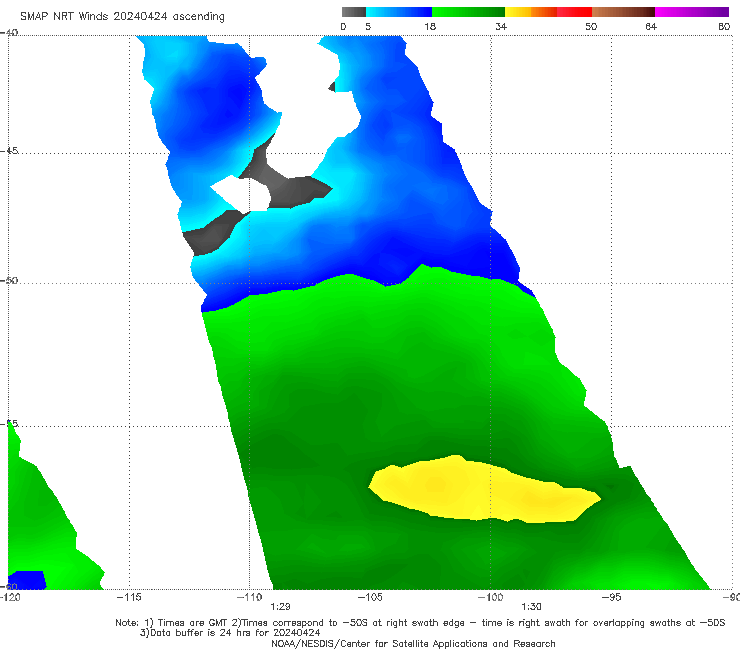The height and width of the screenshot is (650, 740).
Task: Click the longitude label '-115'
Action: 129,597
